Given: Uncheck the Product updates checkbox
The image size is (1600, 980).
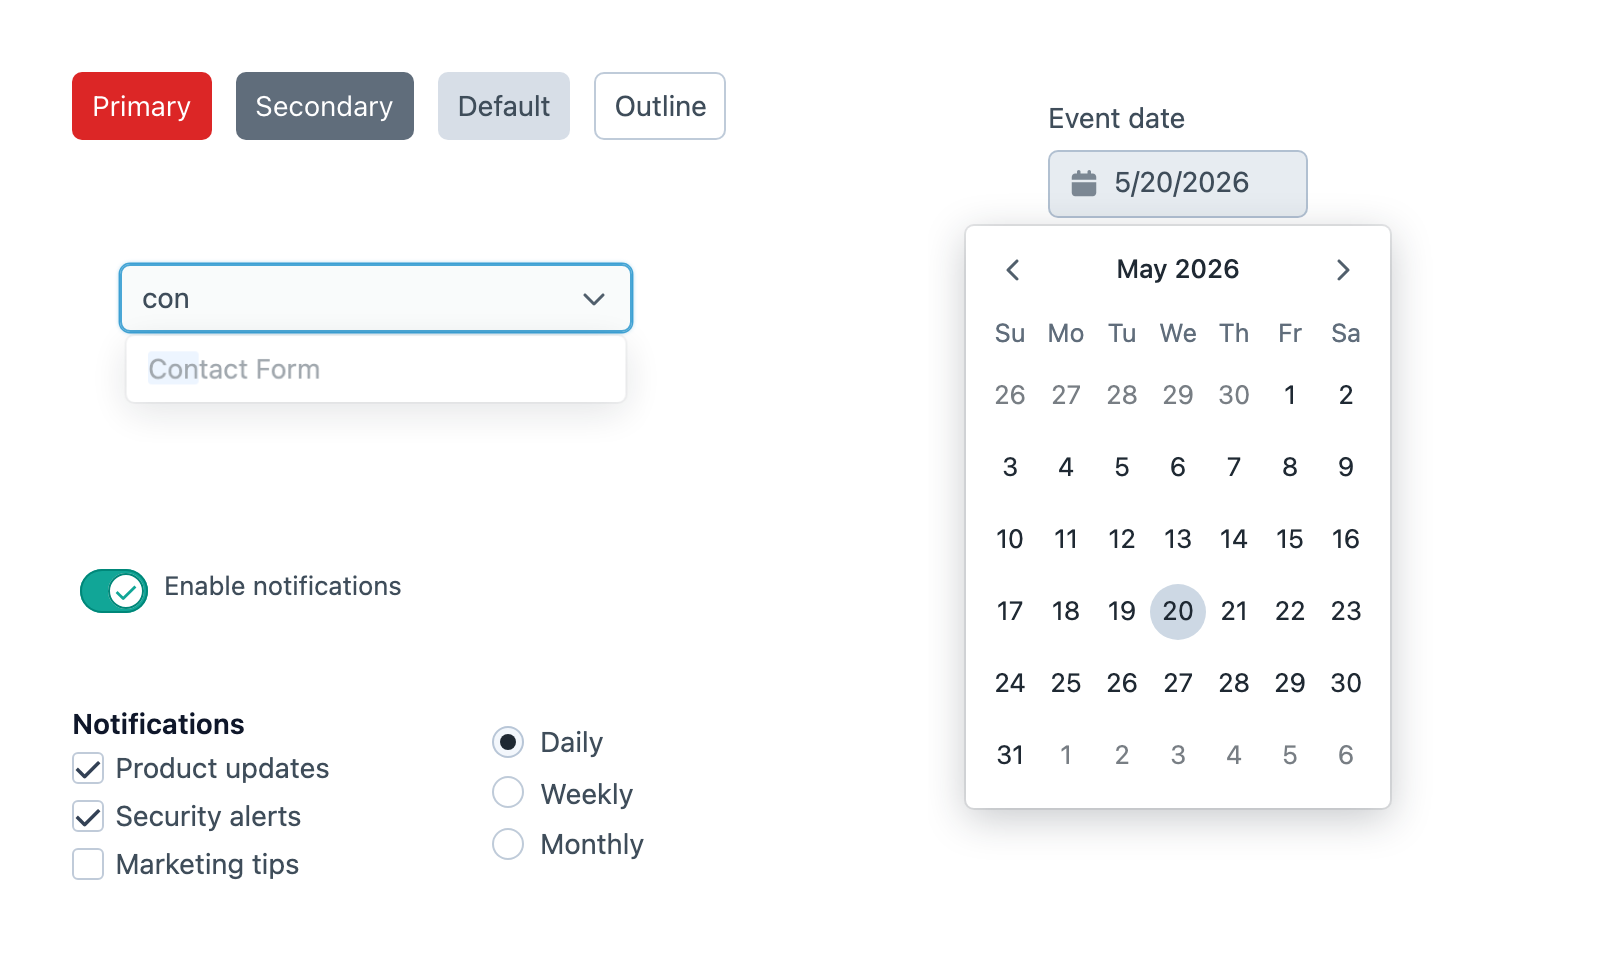Looking at the screenshot, I should coord(88,768).
